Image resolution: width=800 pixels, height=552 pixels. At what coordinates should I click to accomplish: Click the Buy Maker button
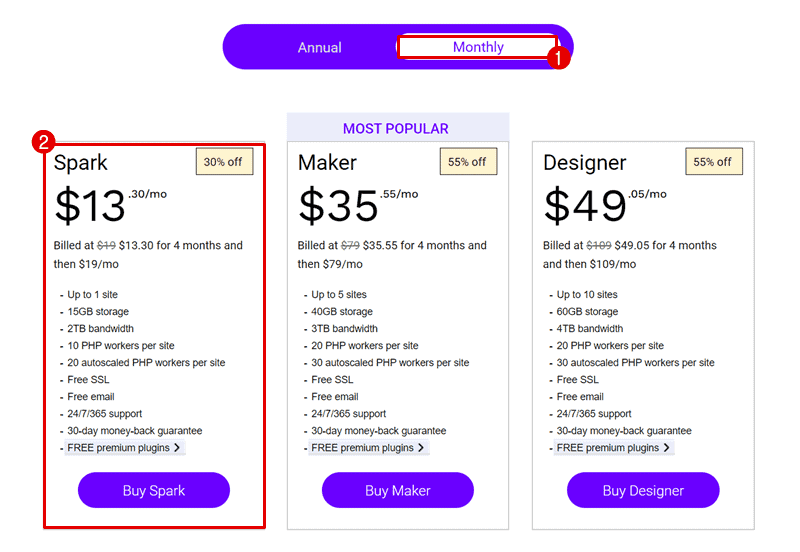click(x=397, y=490)
